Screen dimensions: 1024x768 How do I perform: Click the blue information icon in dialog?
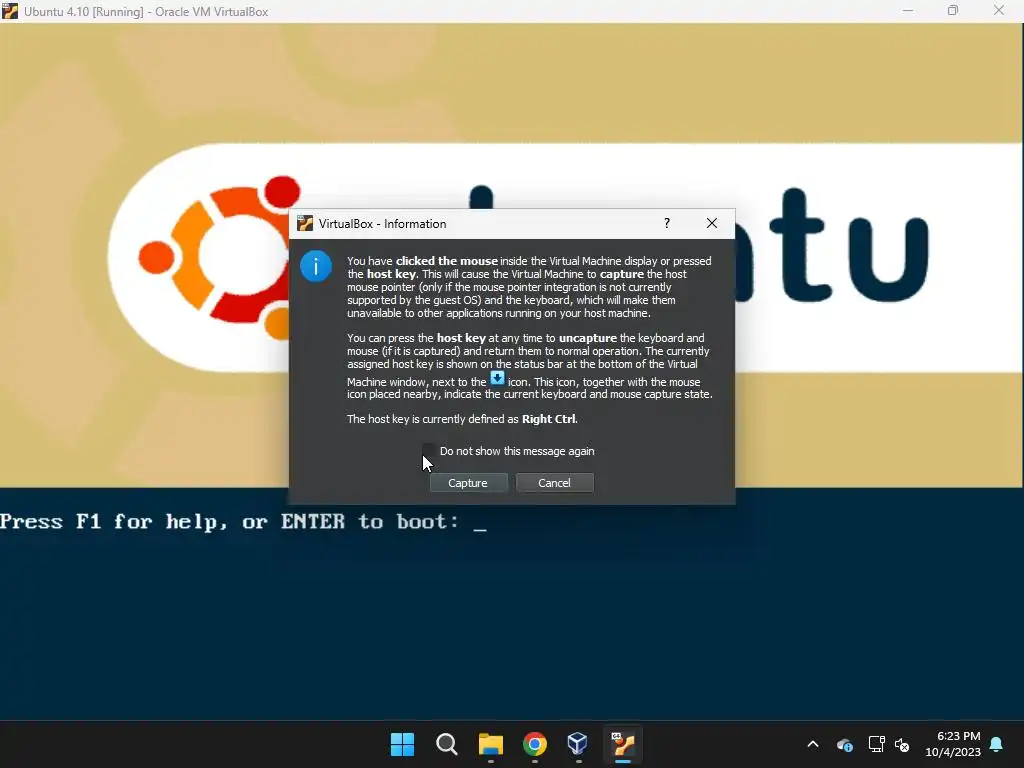316,266
